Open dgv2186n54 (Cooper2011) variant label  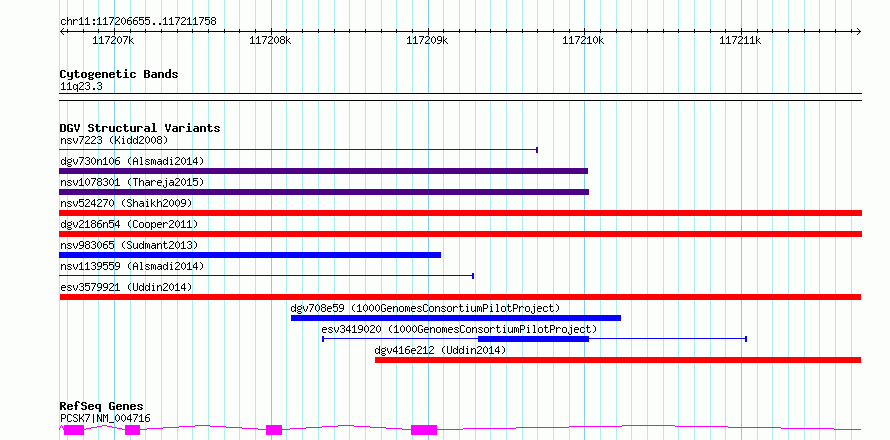[x=129, y=224]
